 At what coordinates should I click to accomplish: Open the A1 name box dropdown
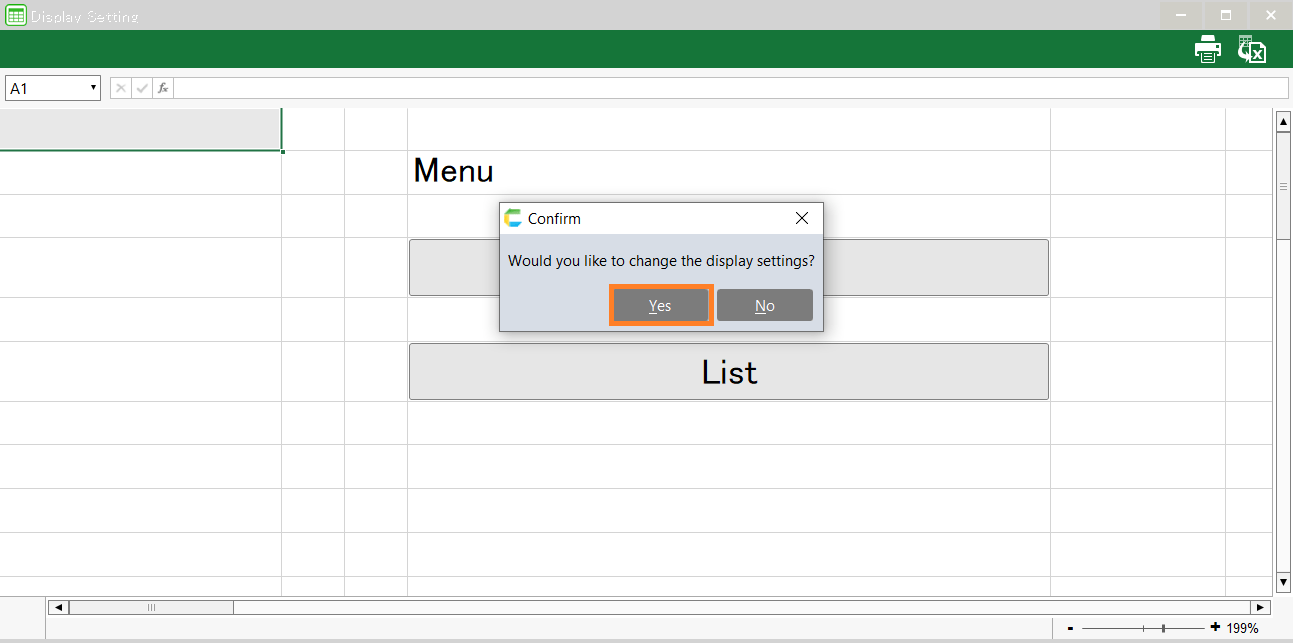pyautogui.click(x=93, y=88)
